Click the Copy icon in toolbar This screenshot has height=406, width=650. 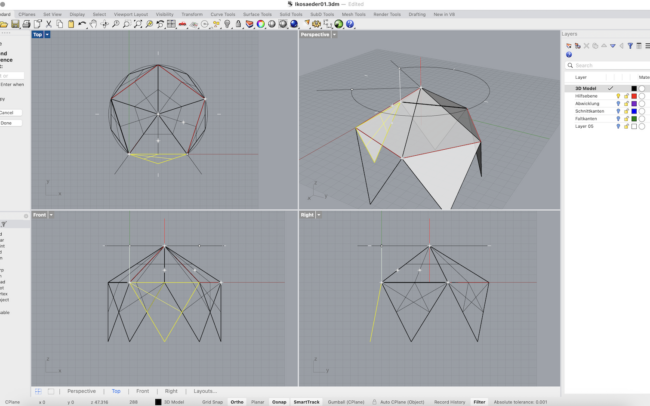[x=60, y=24]
